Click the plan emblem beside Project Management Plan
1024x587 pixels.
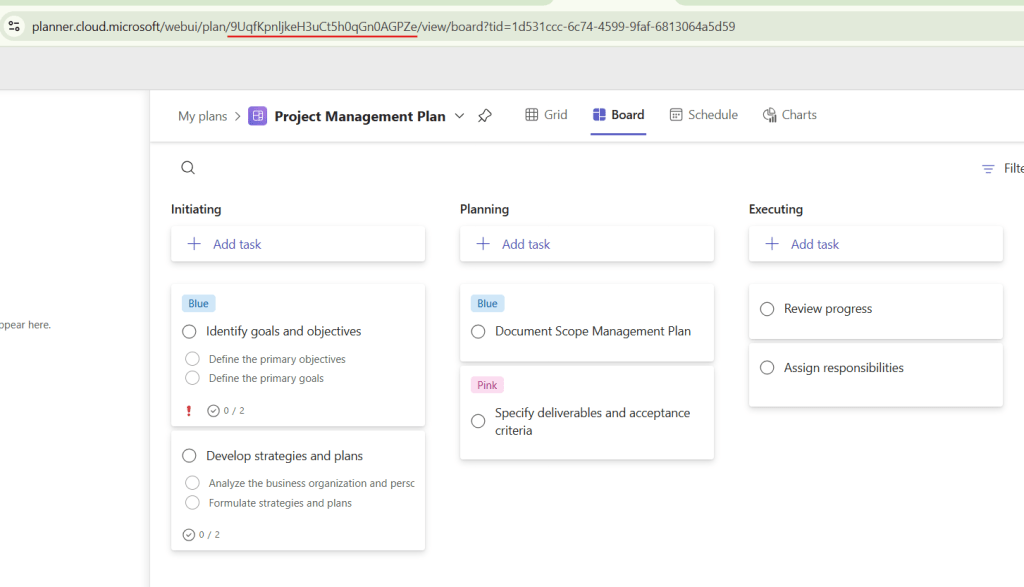pyautogui.click(x=258, y=115)
